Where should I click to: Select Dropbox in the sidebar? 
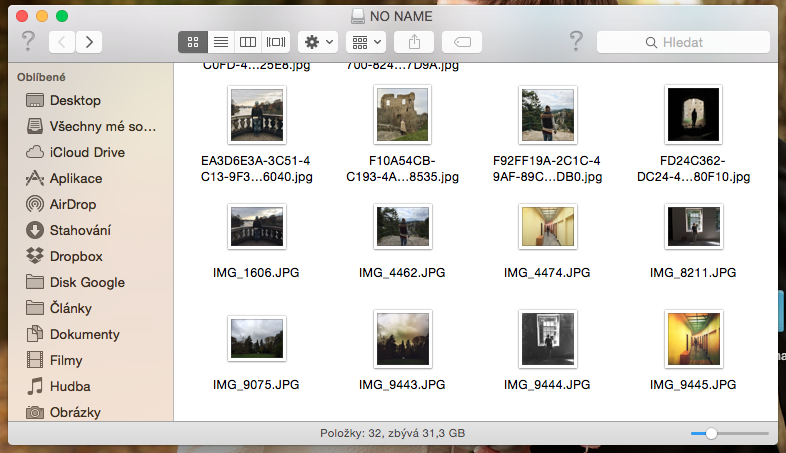[x=76, y=256]
